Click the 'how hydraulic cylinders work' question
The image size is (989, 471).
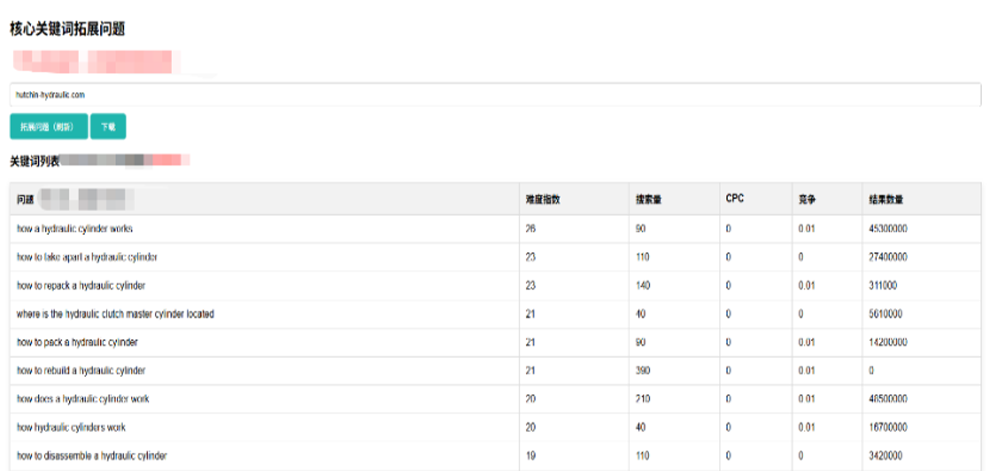coord(72,427)
